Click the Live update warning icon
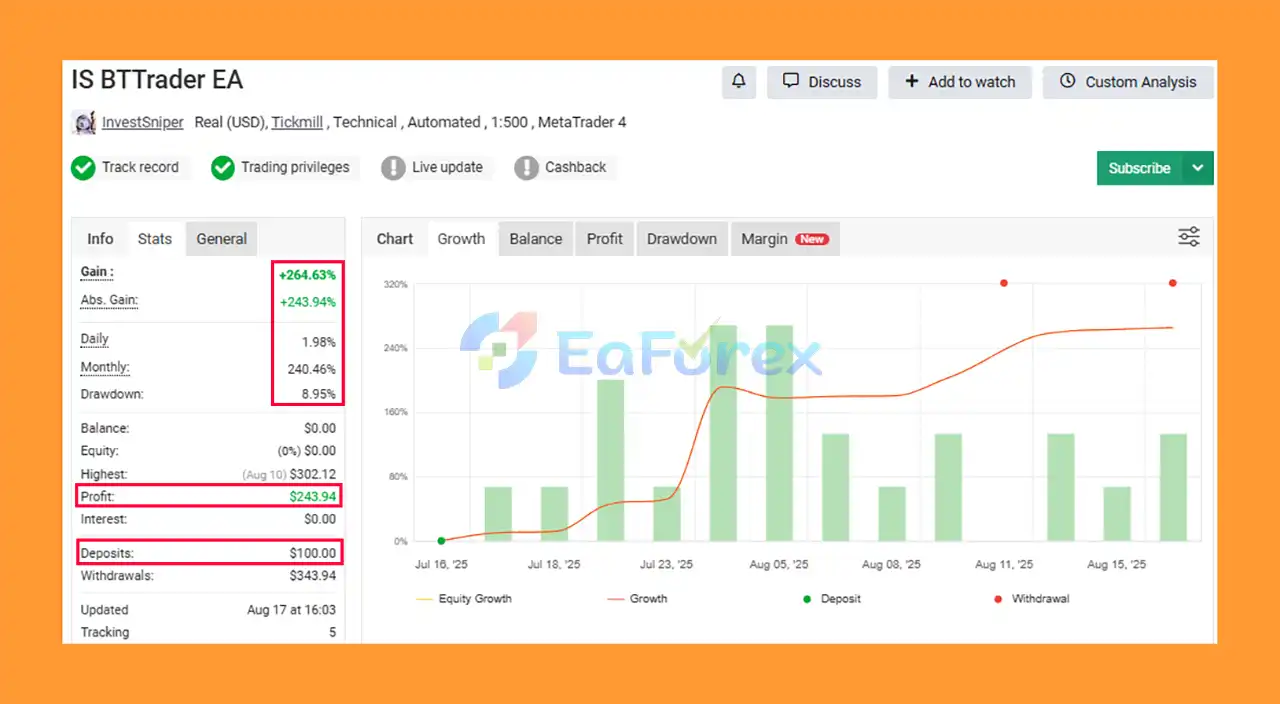The height and width of the screenshot is (704, 1280). coord(393,168)
